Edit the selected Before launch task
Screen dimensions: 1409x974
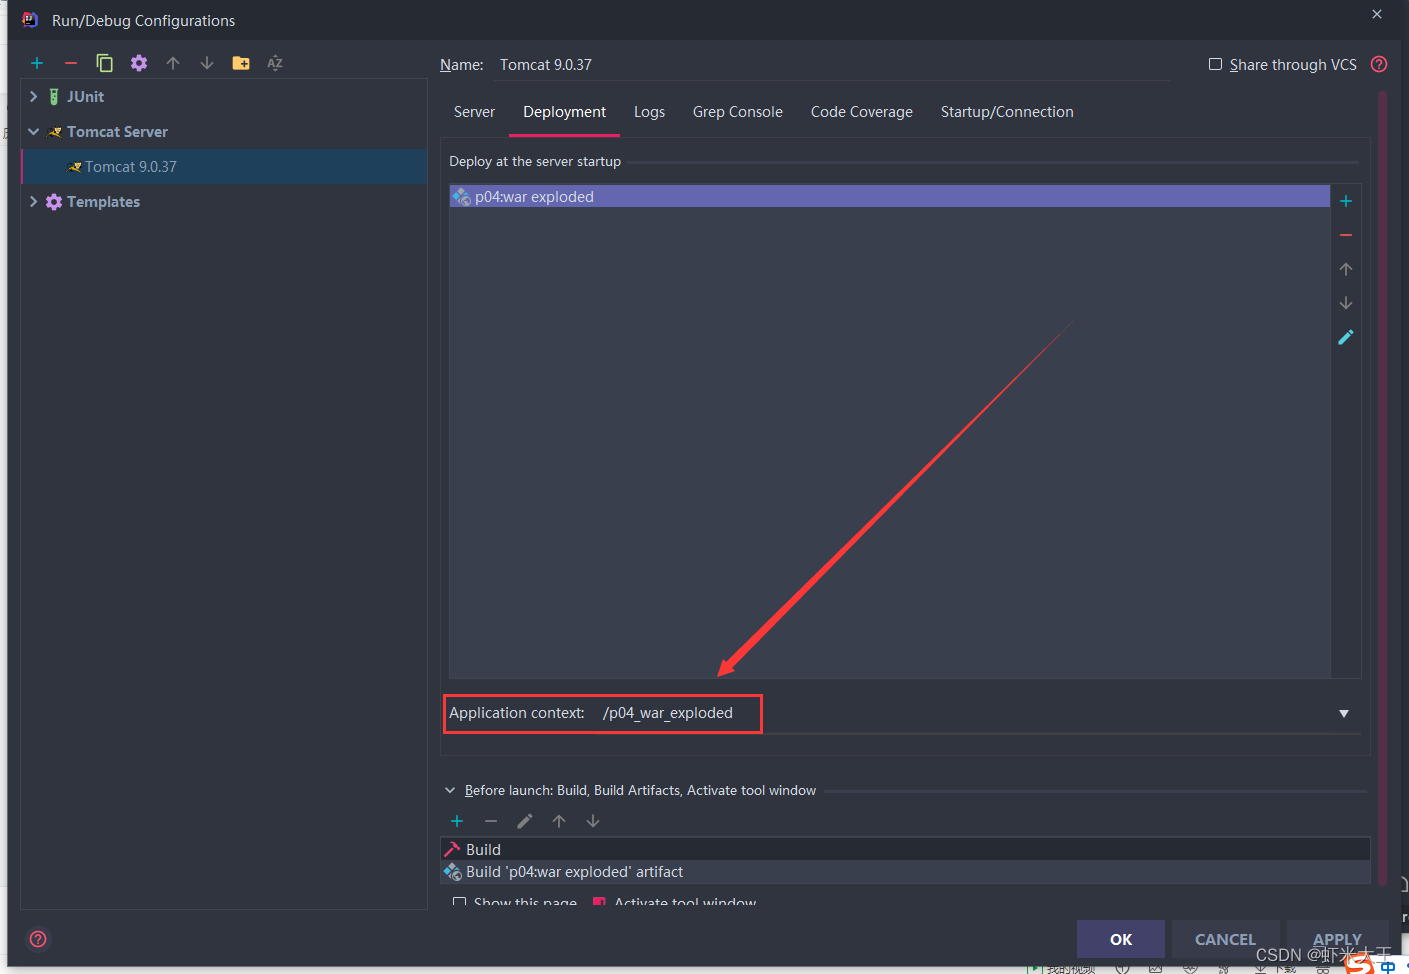525,821
